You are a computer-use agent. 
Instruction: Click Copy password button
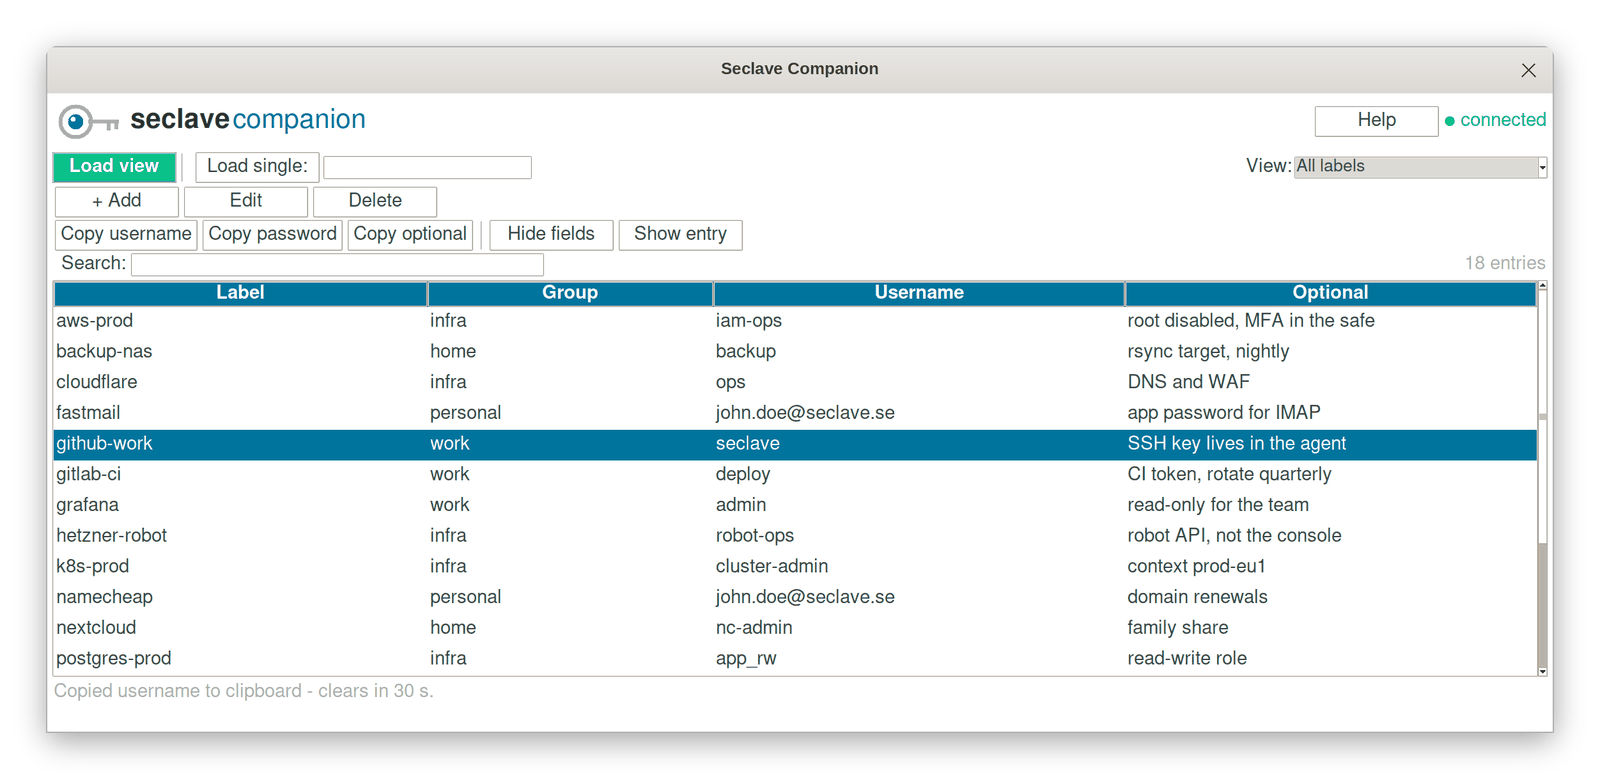click(272, 234)
